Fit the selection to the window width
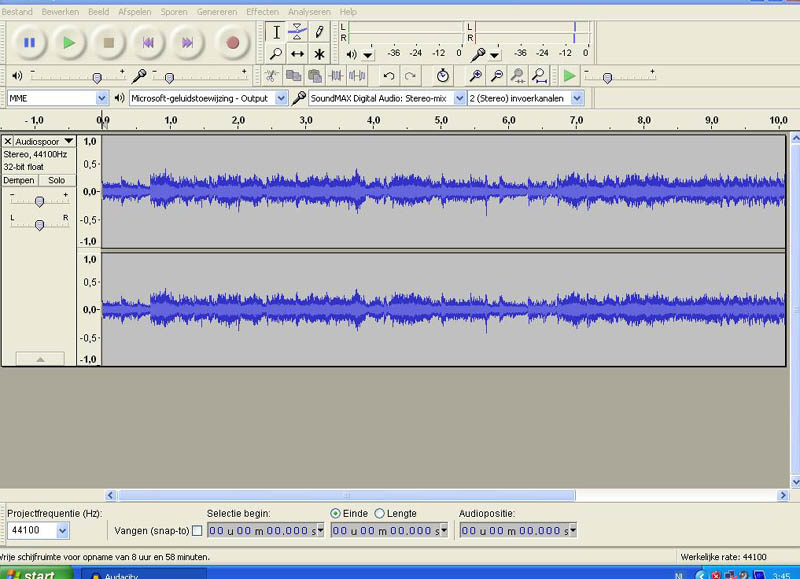800x579 pixels. 518,76
